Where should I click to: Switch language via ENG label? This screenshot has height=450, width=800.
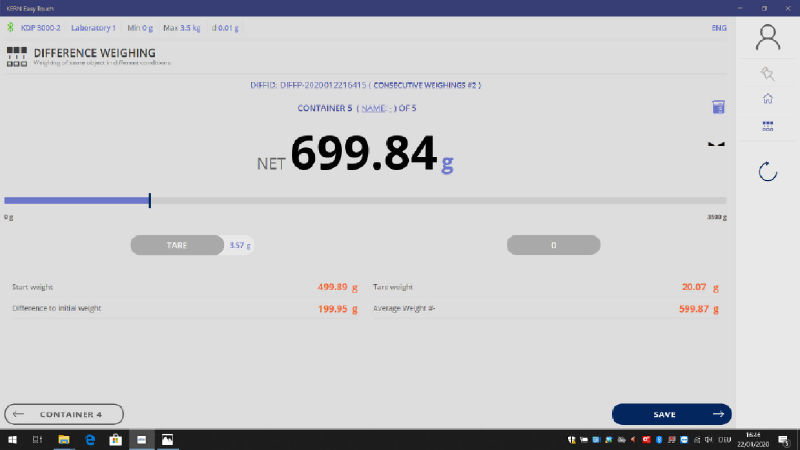point(718,27)
